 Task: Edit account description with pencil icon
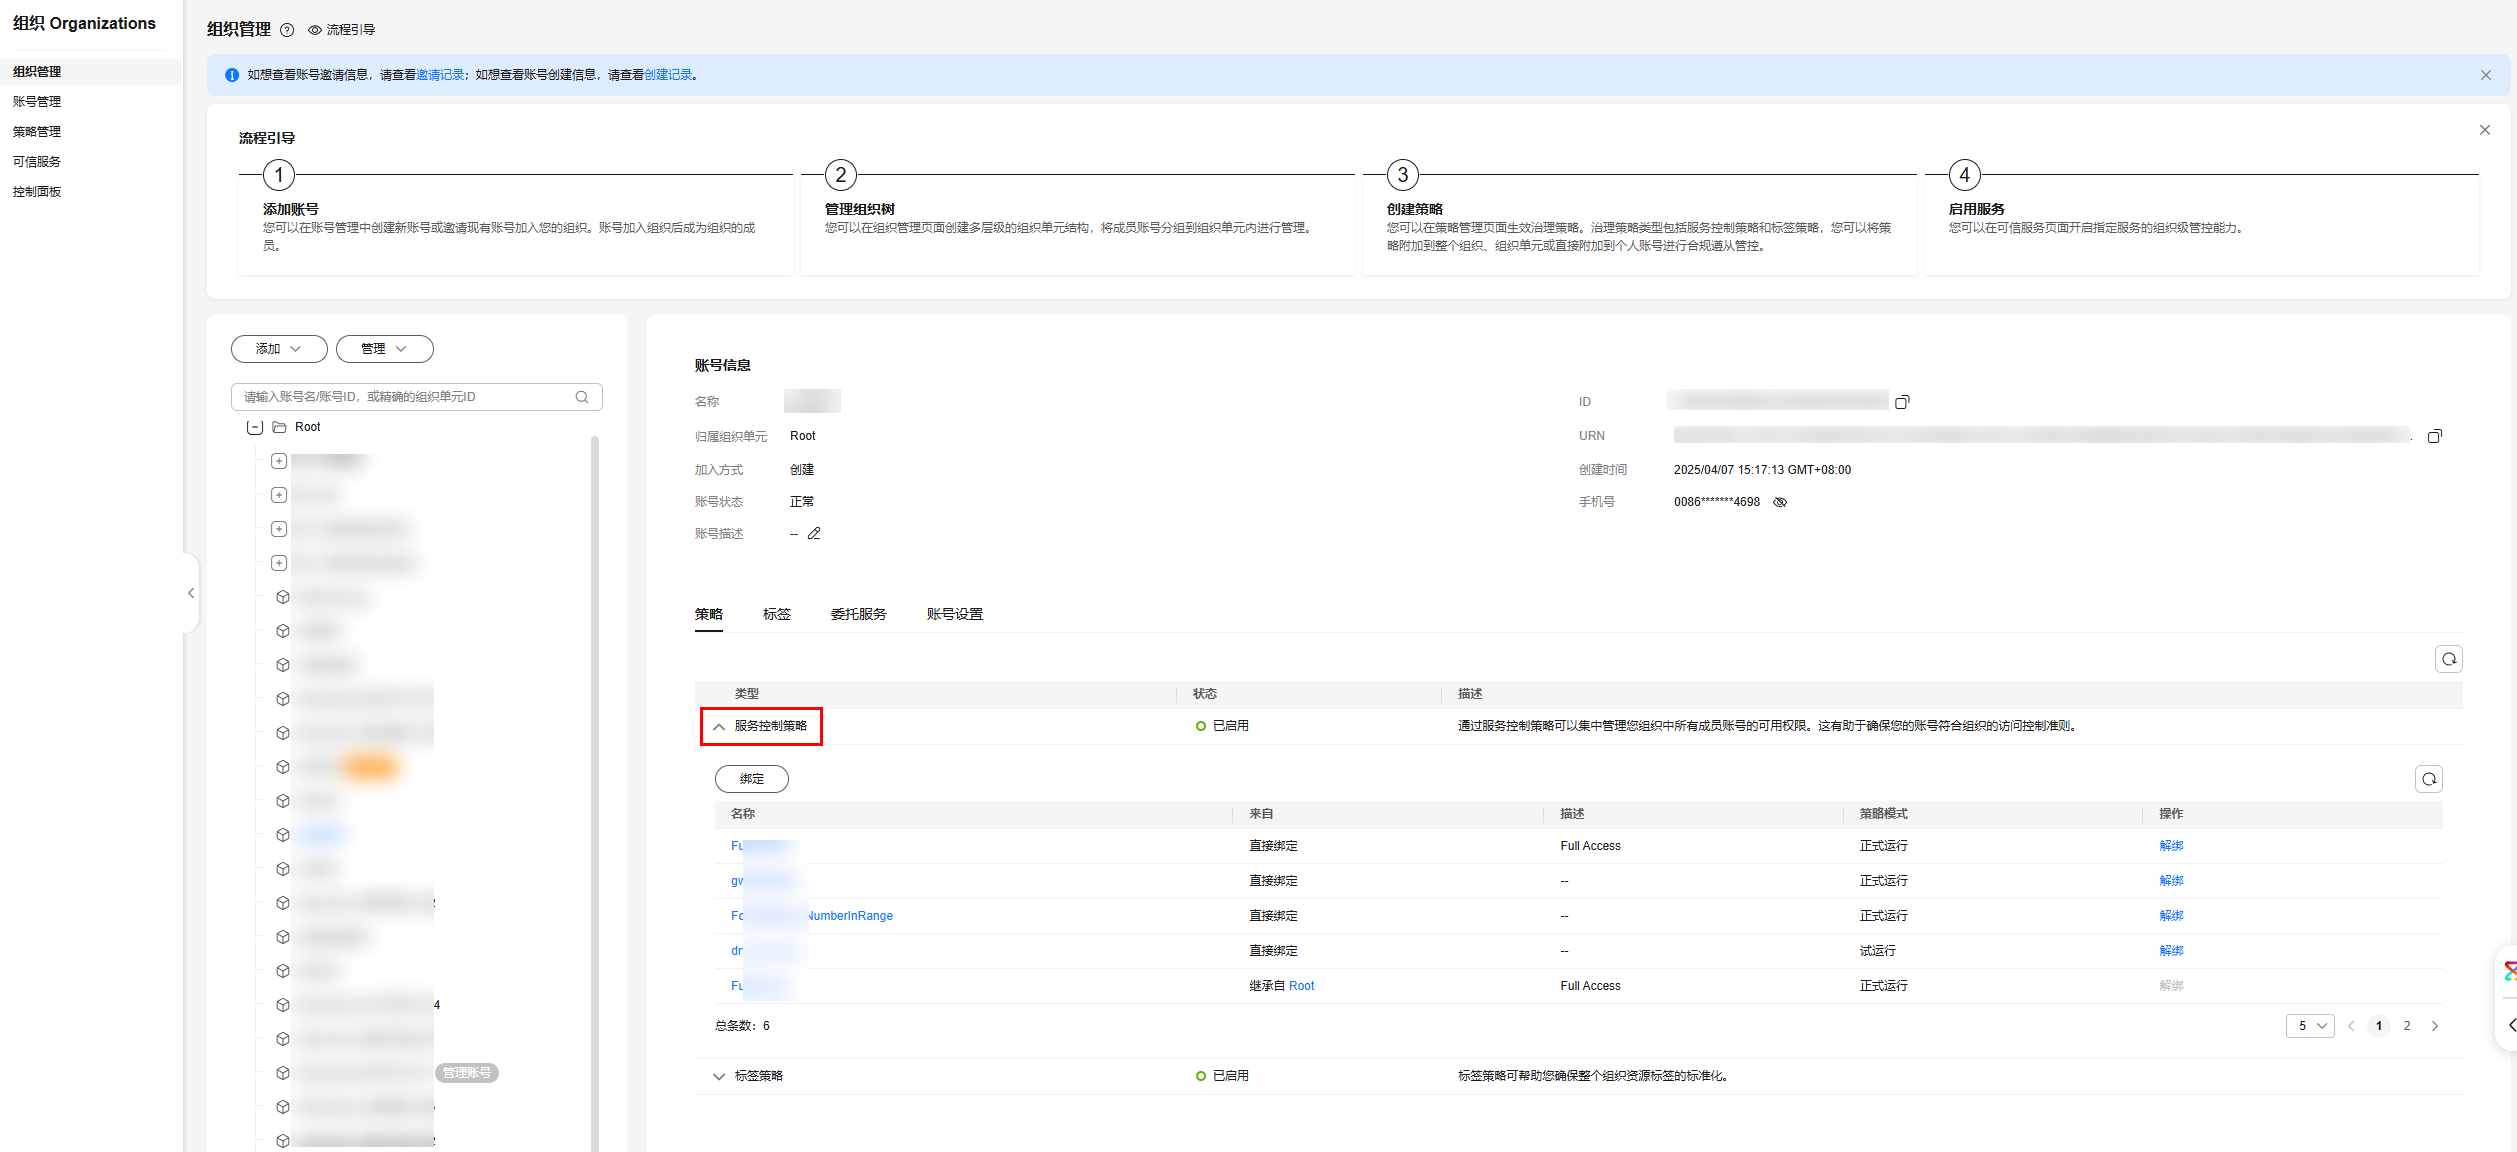click(814, 534)
